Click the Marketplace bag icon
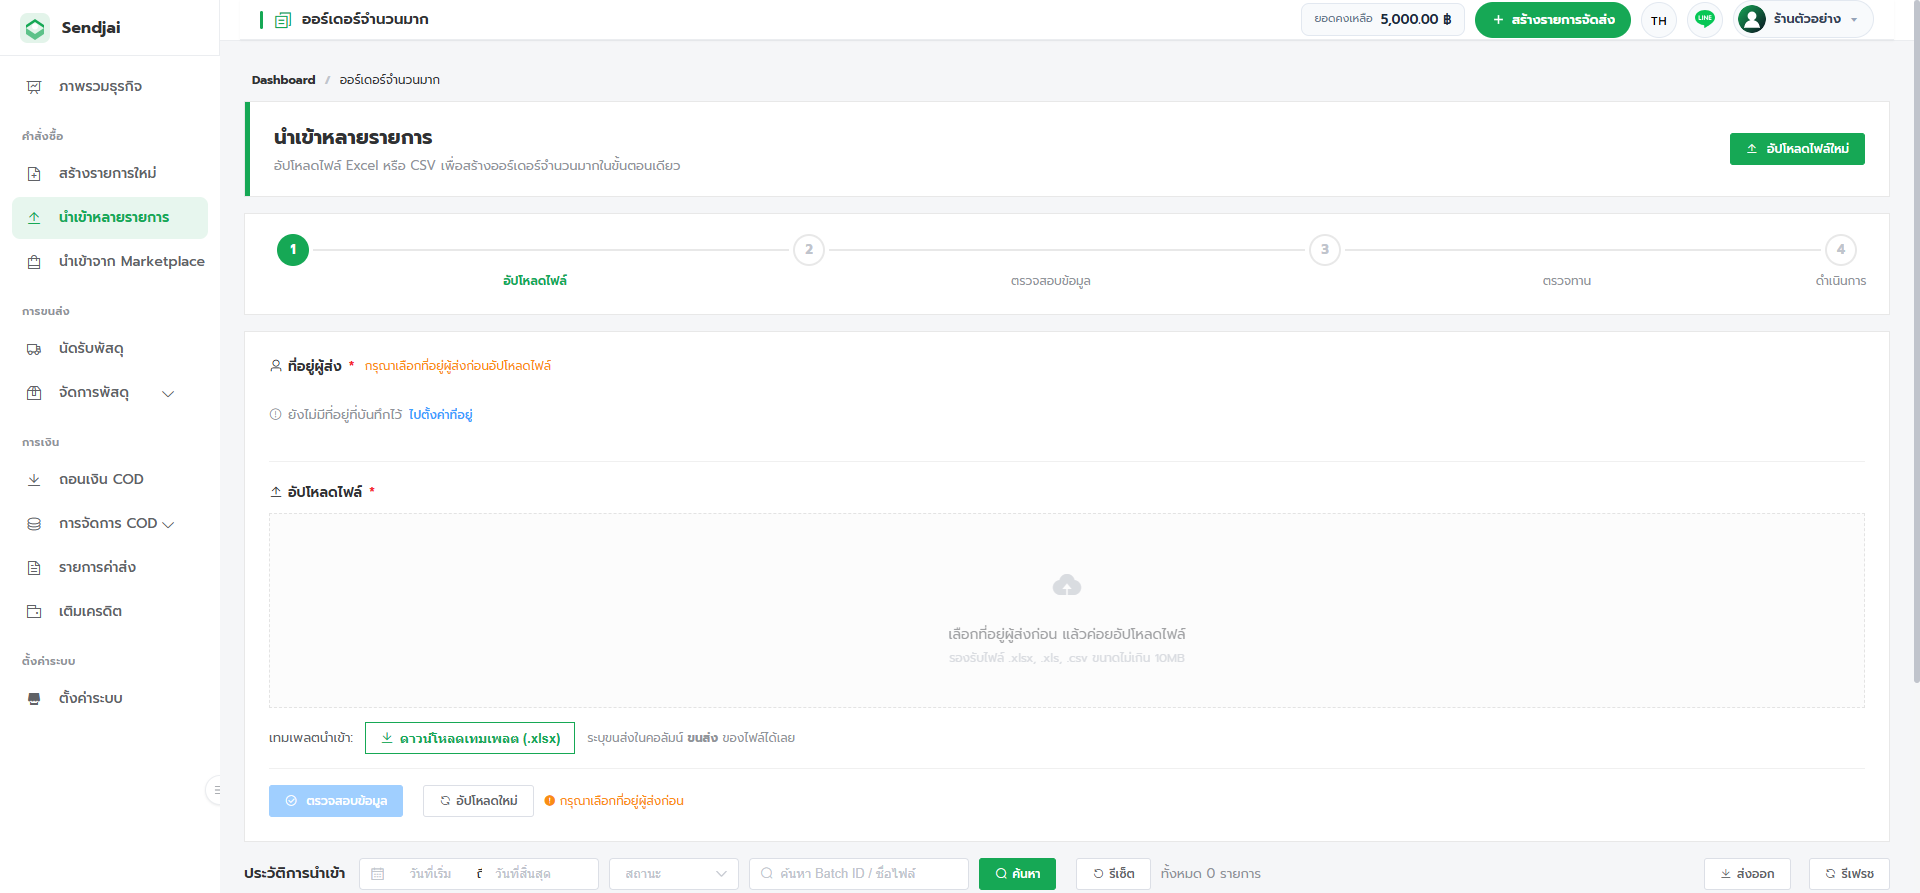Screen dimensions: 1920x893 34,262
